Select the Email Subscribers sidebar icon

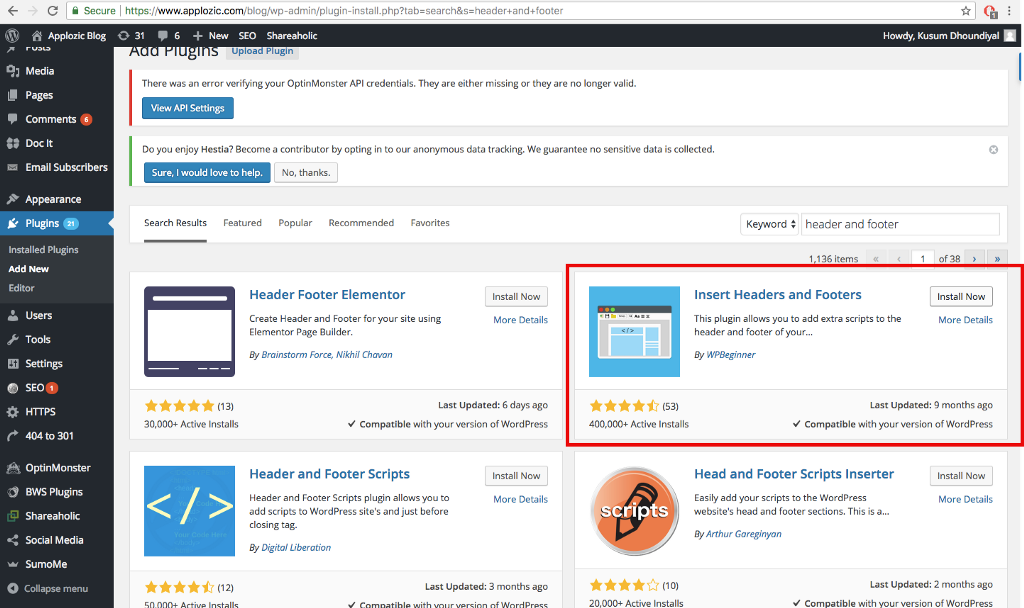tap(13, 167)
